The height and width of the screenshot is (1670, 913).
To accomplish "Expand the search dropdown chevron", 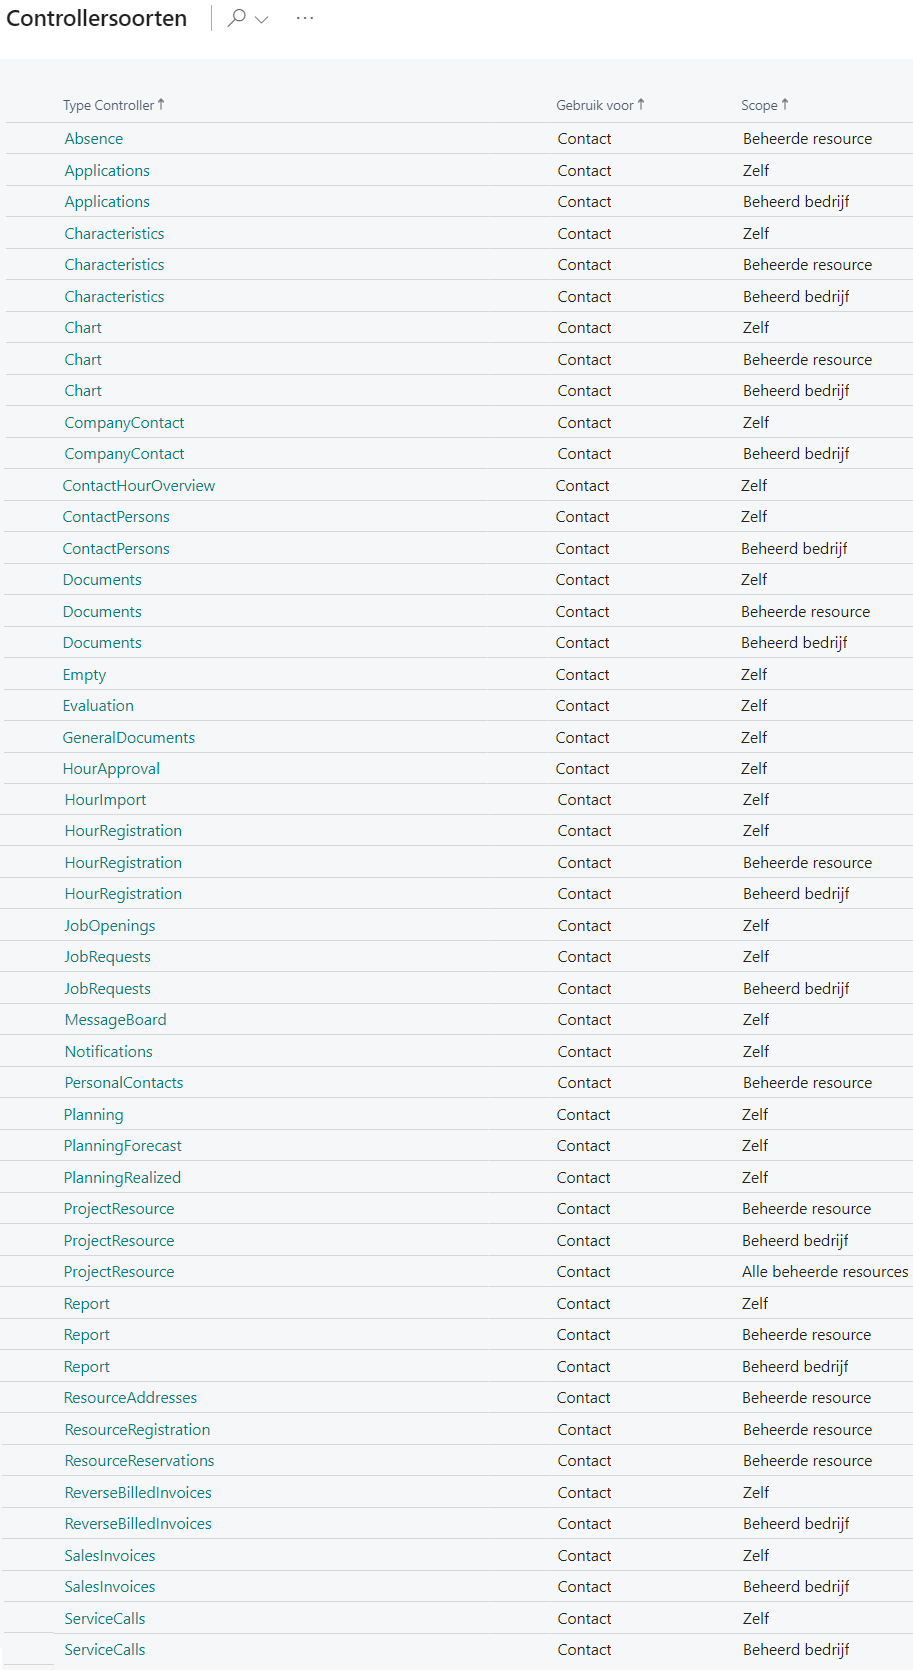I will click(x=262, y=19).
